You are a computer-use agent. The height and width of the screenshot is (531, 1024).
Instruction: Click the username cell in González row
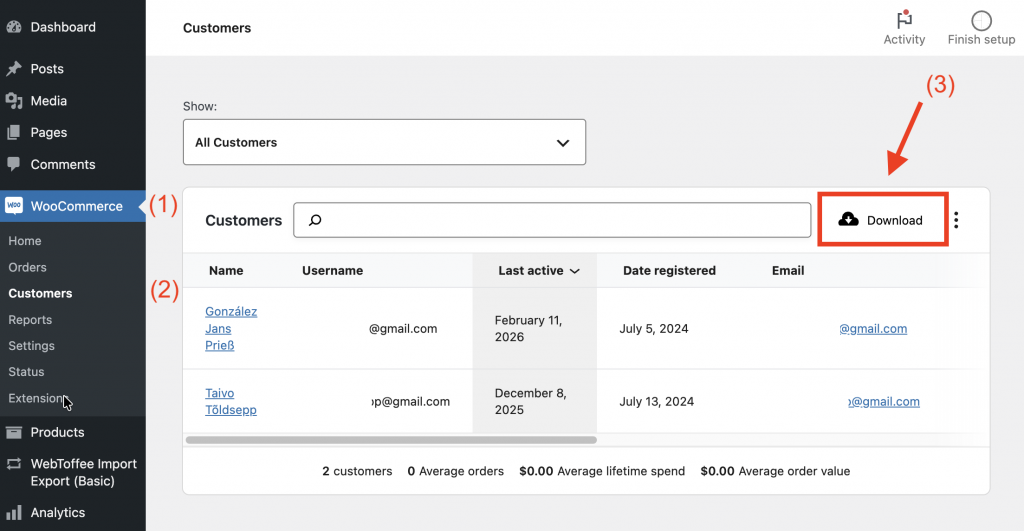point(403,329)
